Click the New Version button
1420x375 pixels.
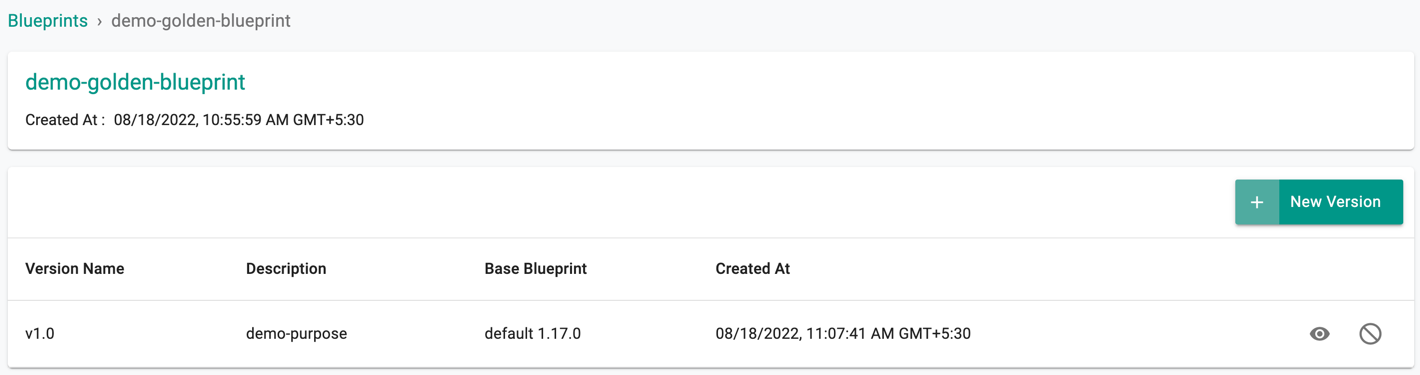(1319, 202)
